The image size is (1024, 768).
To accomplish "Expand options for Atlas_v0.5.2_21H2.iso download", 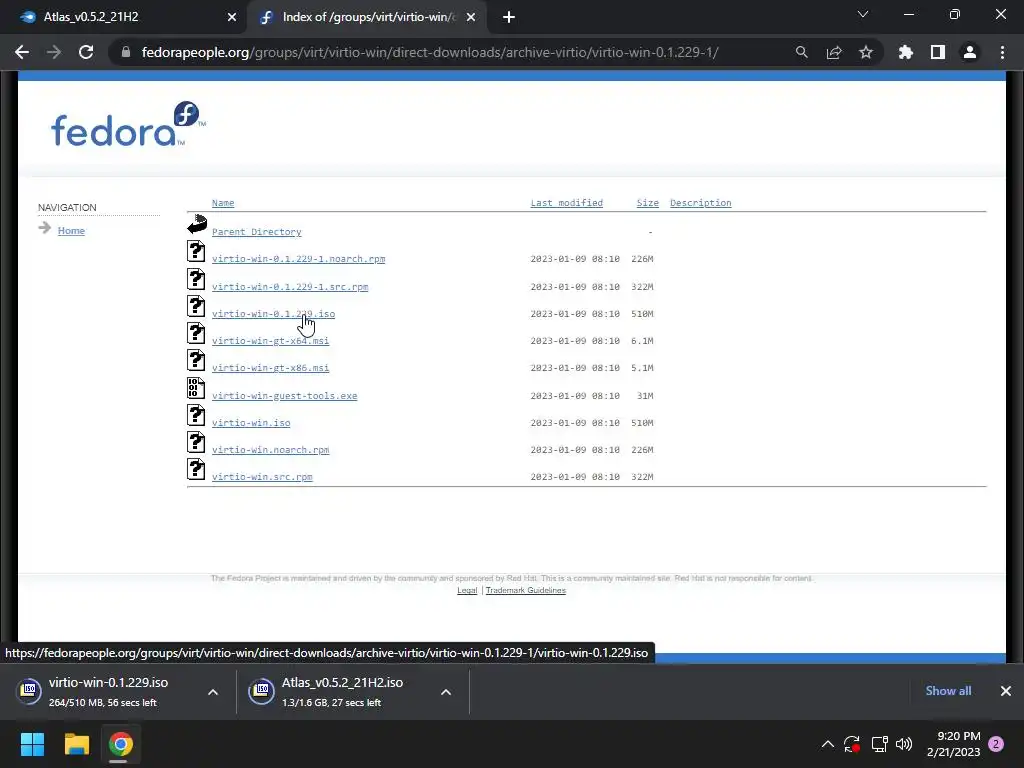I will [446, 692].
